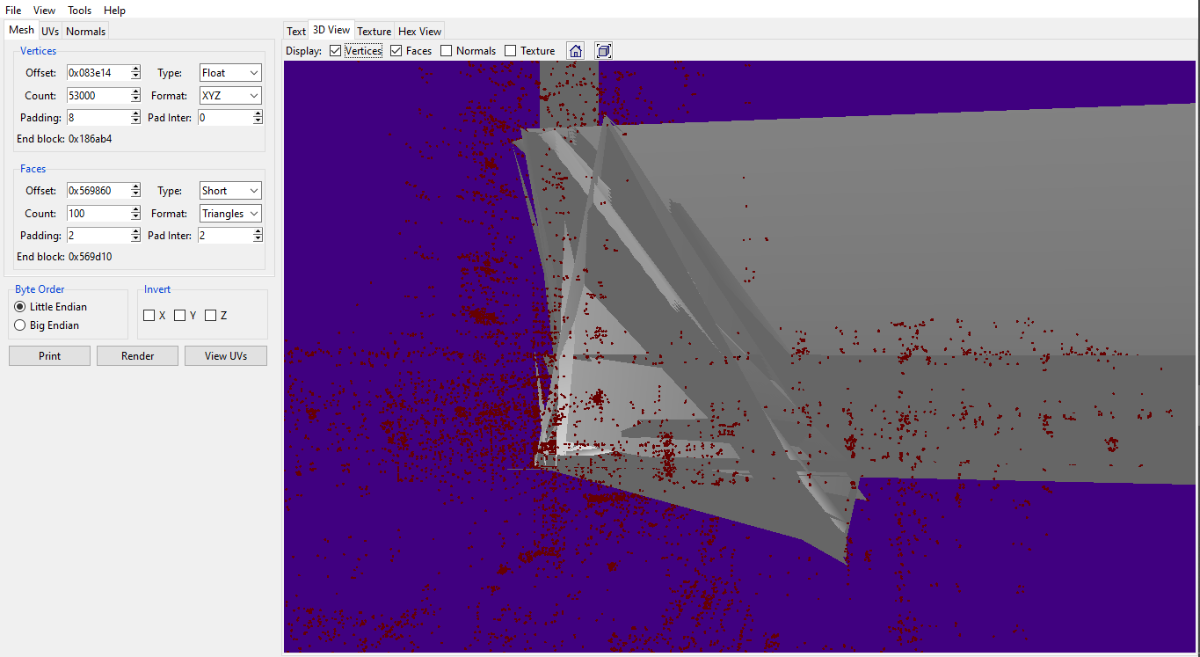Click the Render button
The width and height of the screenshot is (1200, 657).
tap(138, 356)
